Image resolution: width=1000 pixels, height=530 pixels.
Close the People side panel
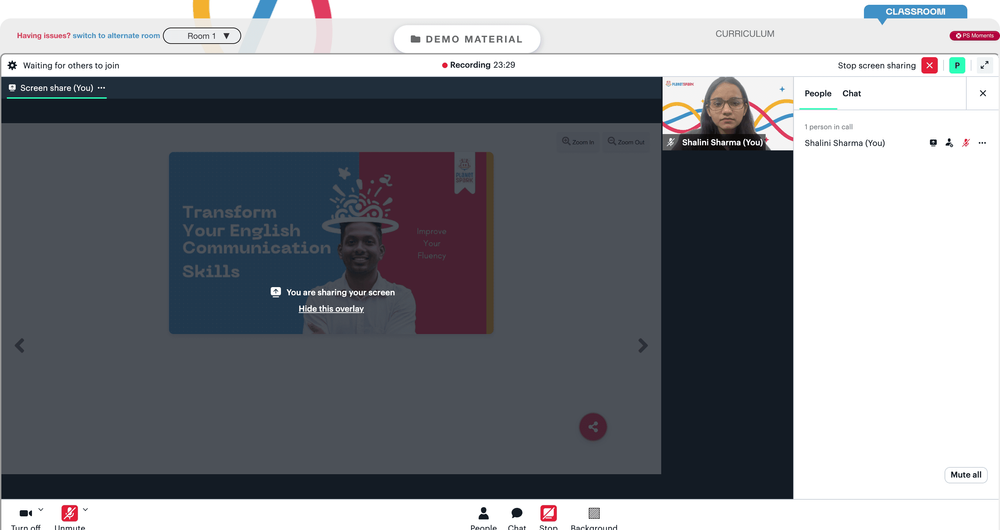click(983, 93)
